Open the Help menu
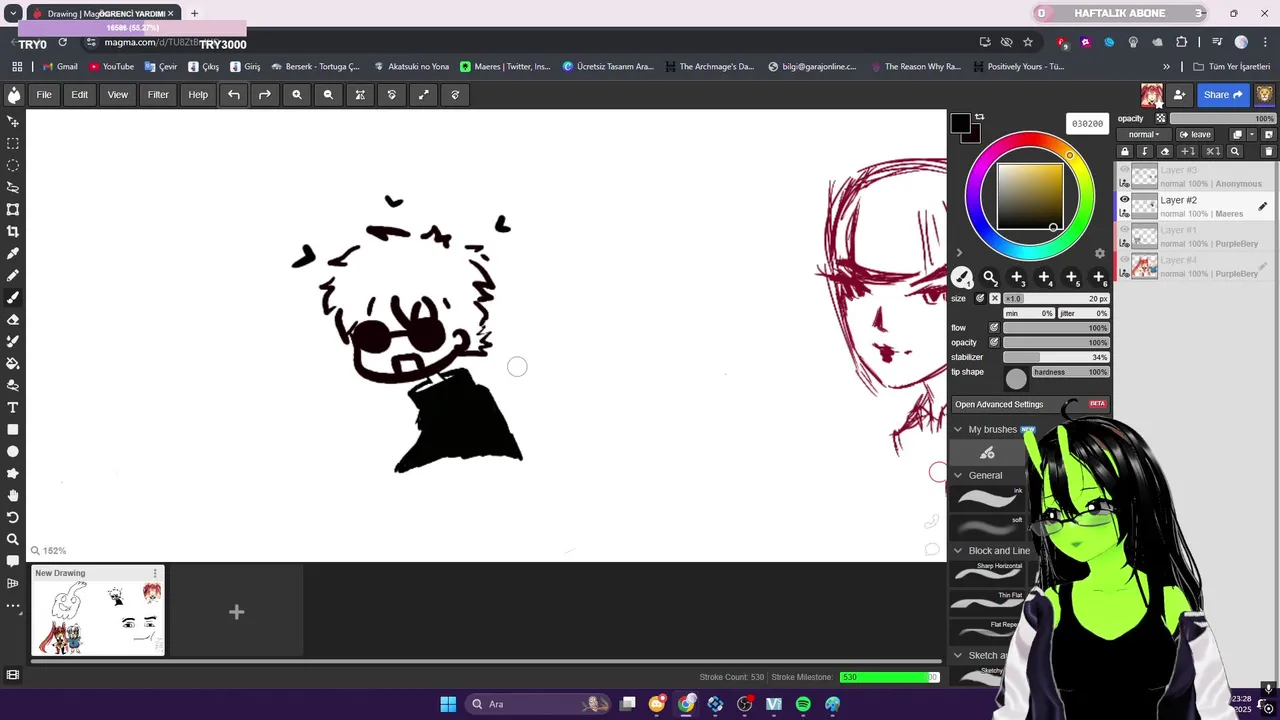The image size is (1280, 720). [198, 95]
